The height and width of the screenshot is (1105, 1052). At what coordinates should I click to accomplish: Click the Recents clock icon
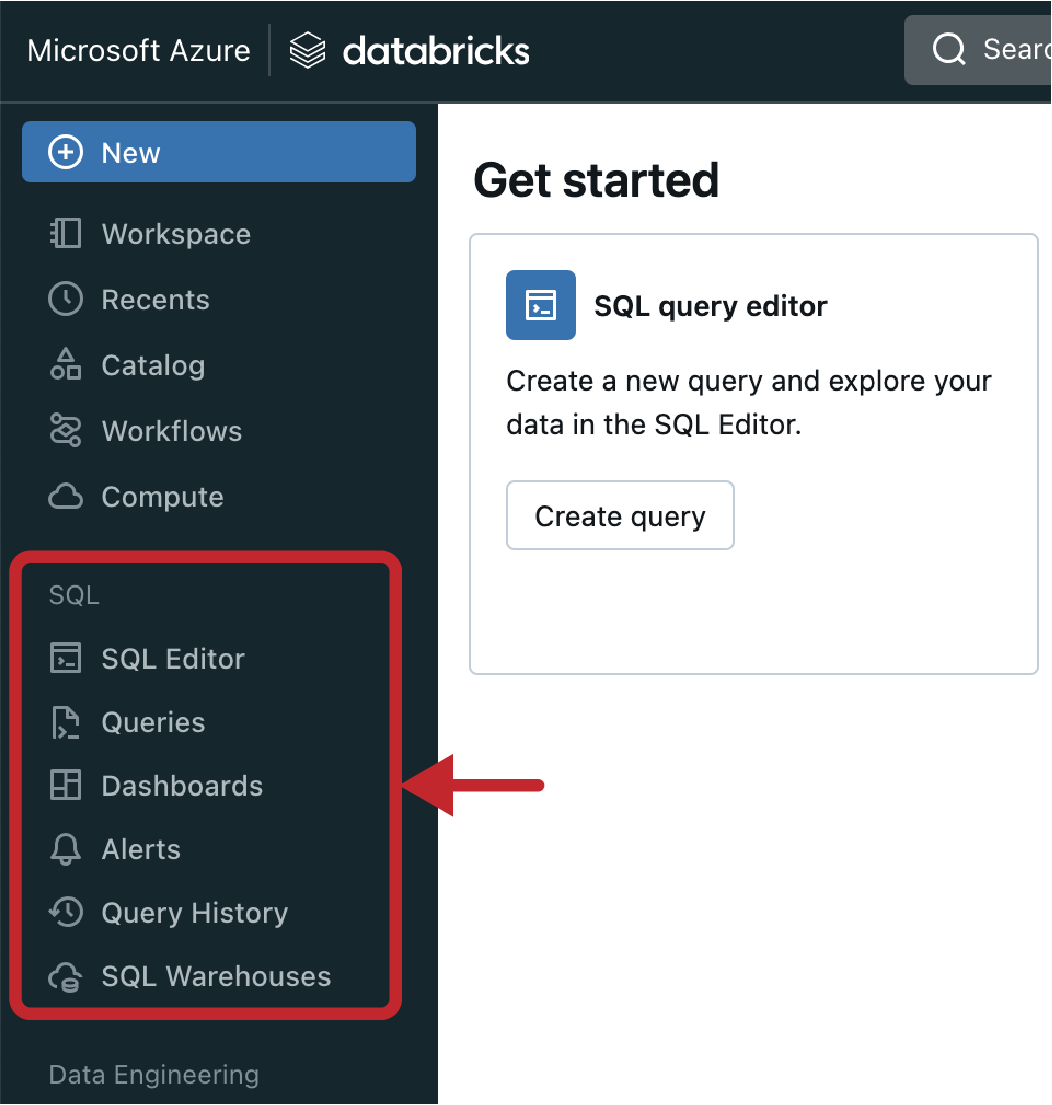click(65, 299)
